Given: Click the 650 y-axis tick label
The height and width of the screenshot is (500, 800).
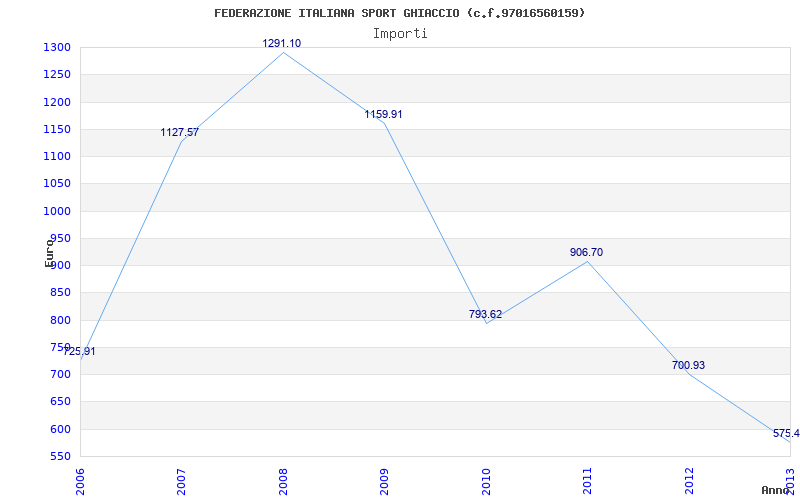Looking at the screenshot, I should click(x=61, y=402).
